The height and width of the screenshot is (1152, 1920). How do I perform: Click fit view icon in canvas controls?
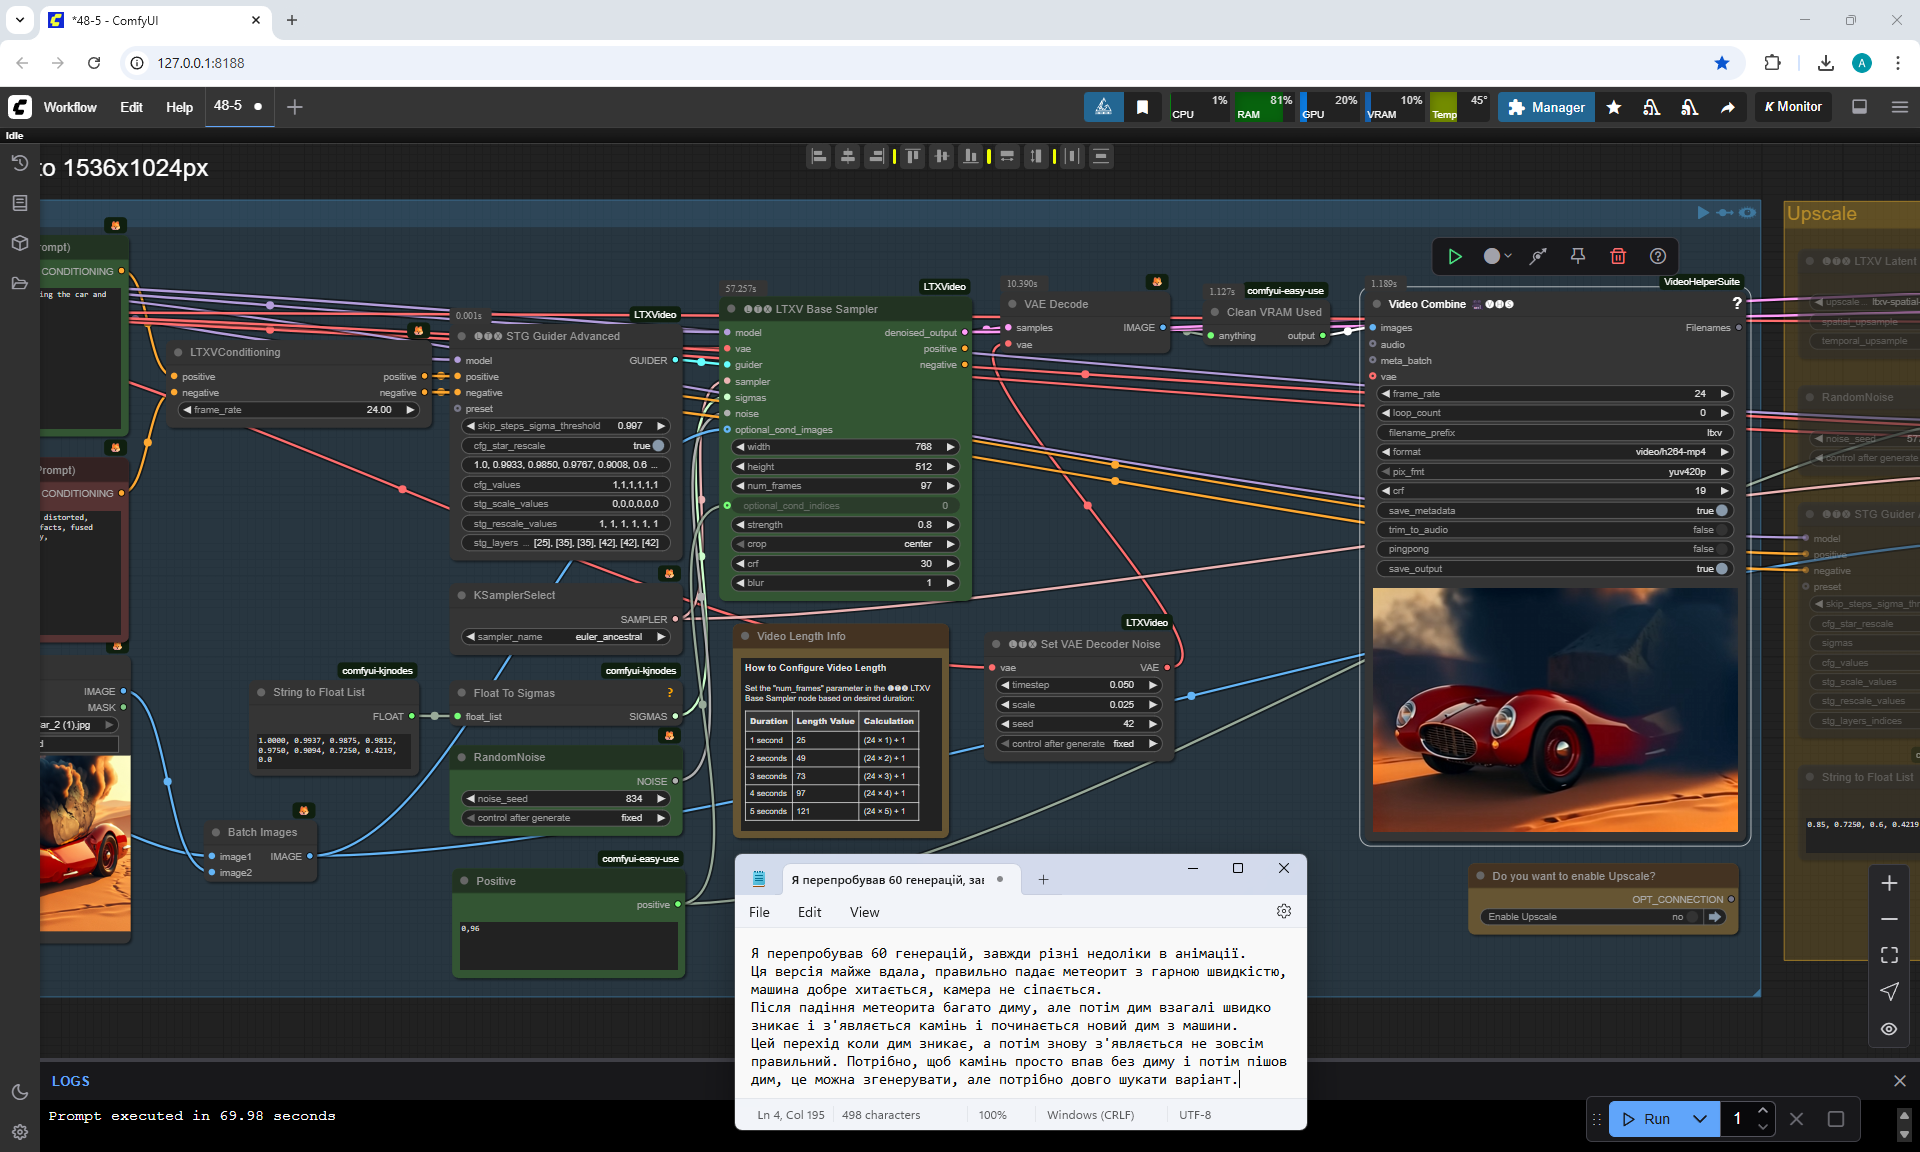[1889, 956]
